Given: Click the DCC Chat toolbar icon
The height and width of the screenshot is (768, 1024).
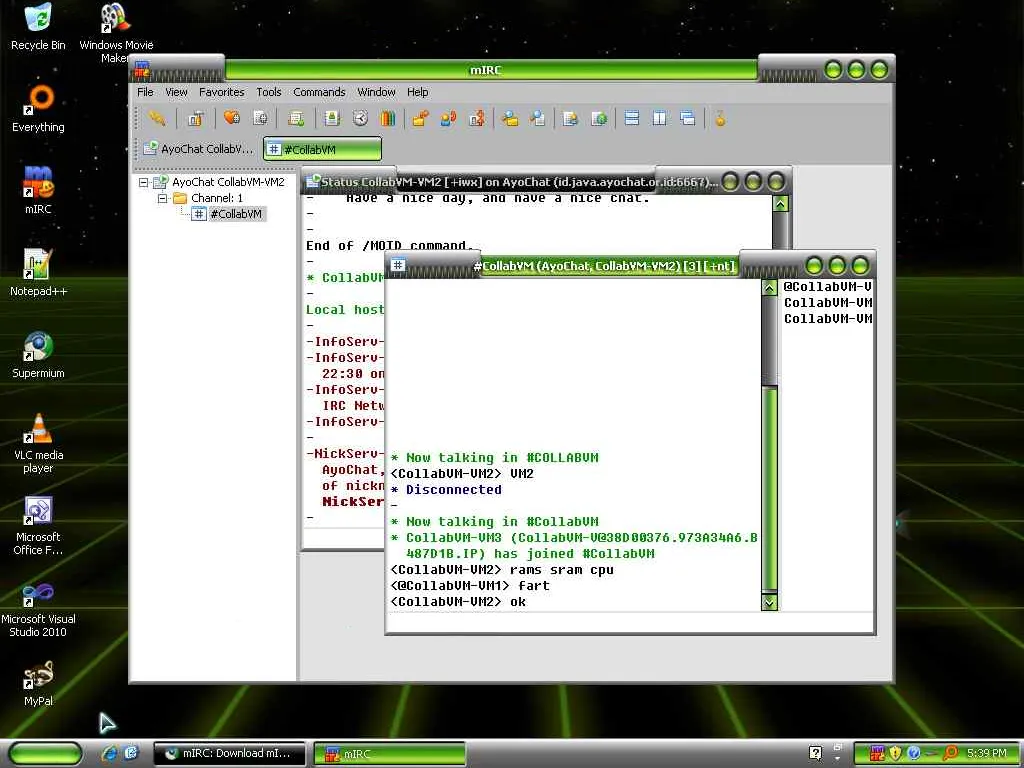Looking at the screenshot, I should (x=449, y=118).
